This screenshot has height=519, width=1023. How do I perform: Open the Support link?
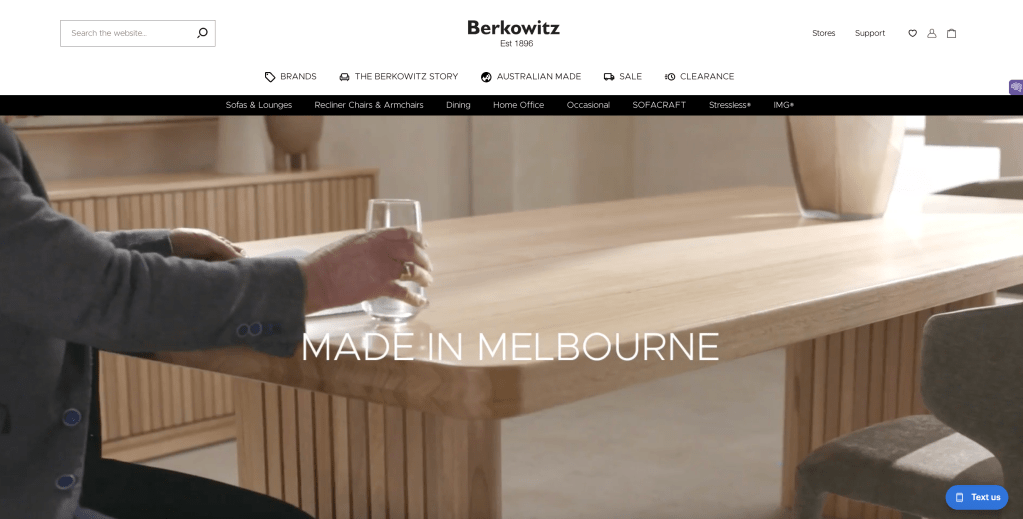point(870,33)
